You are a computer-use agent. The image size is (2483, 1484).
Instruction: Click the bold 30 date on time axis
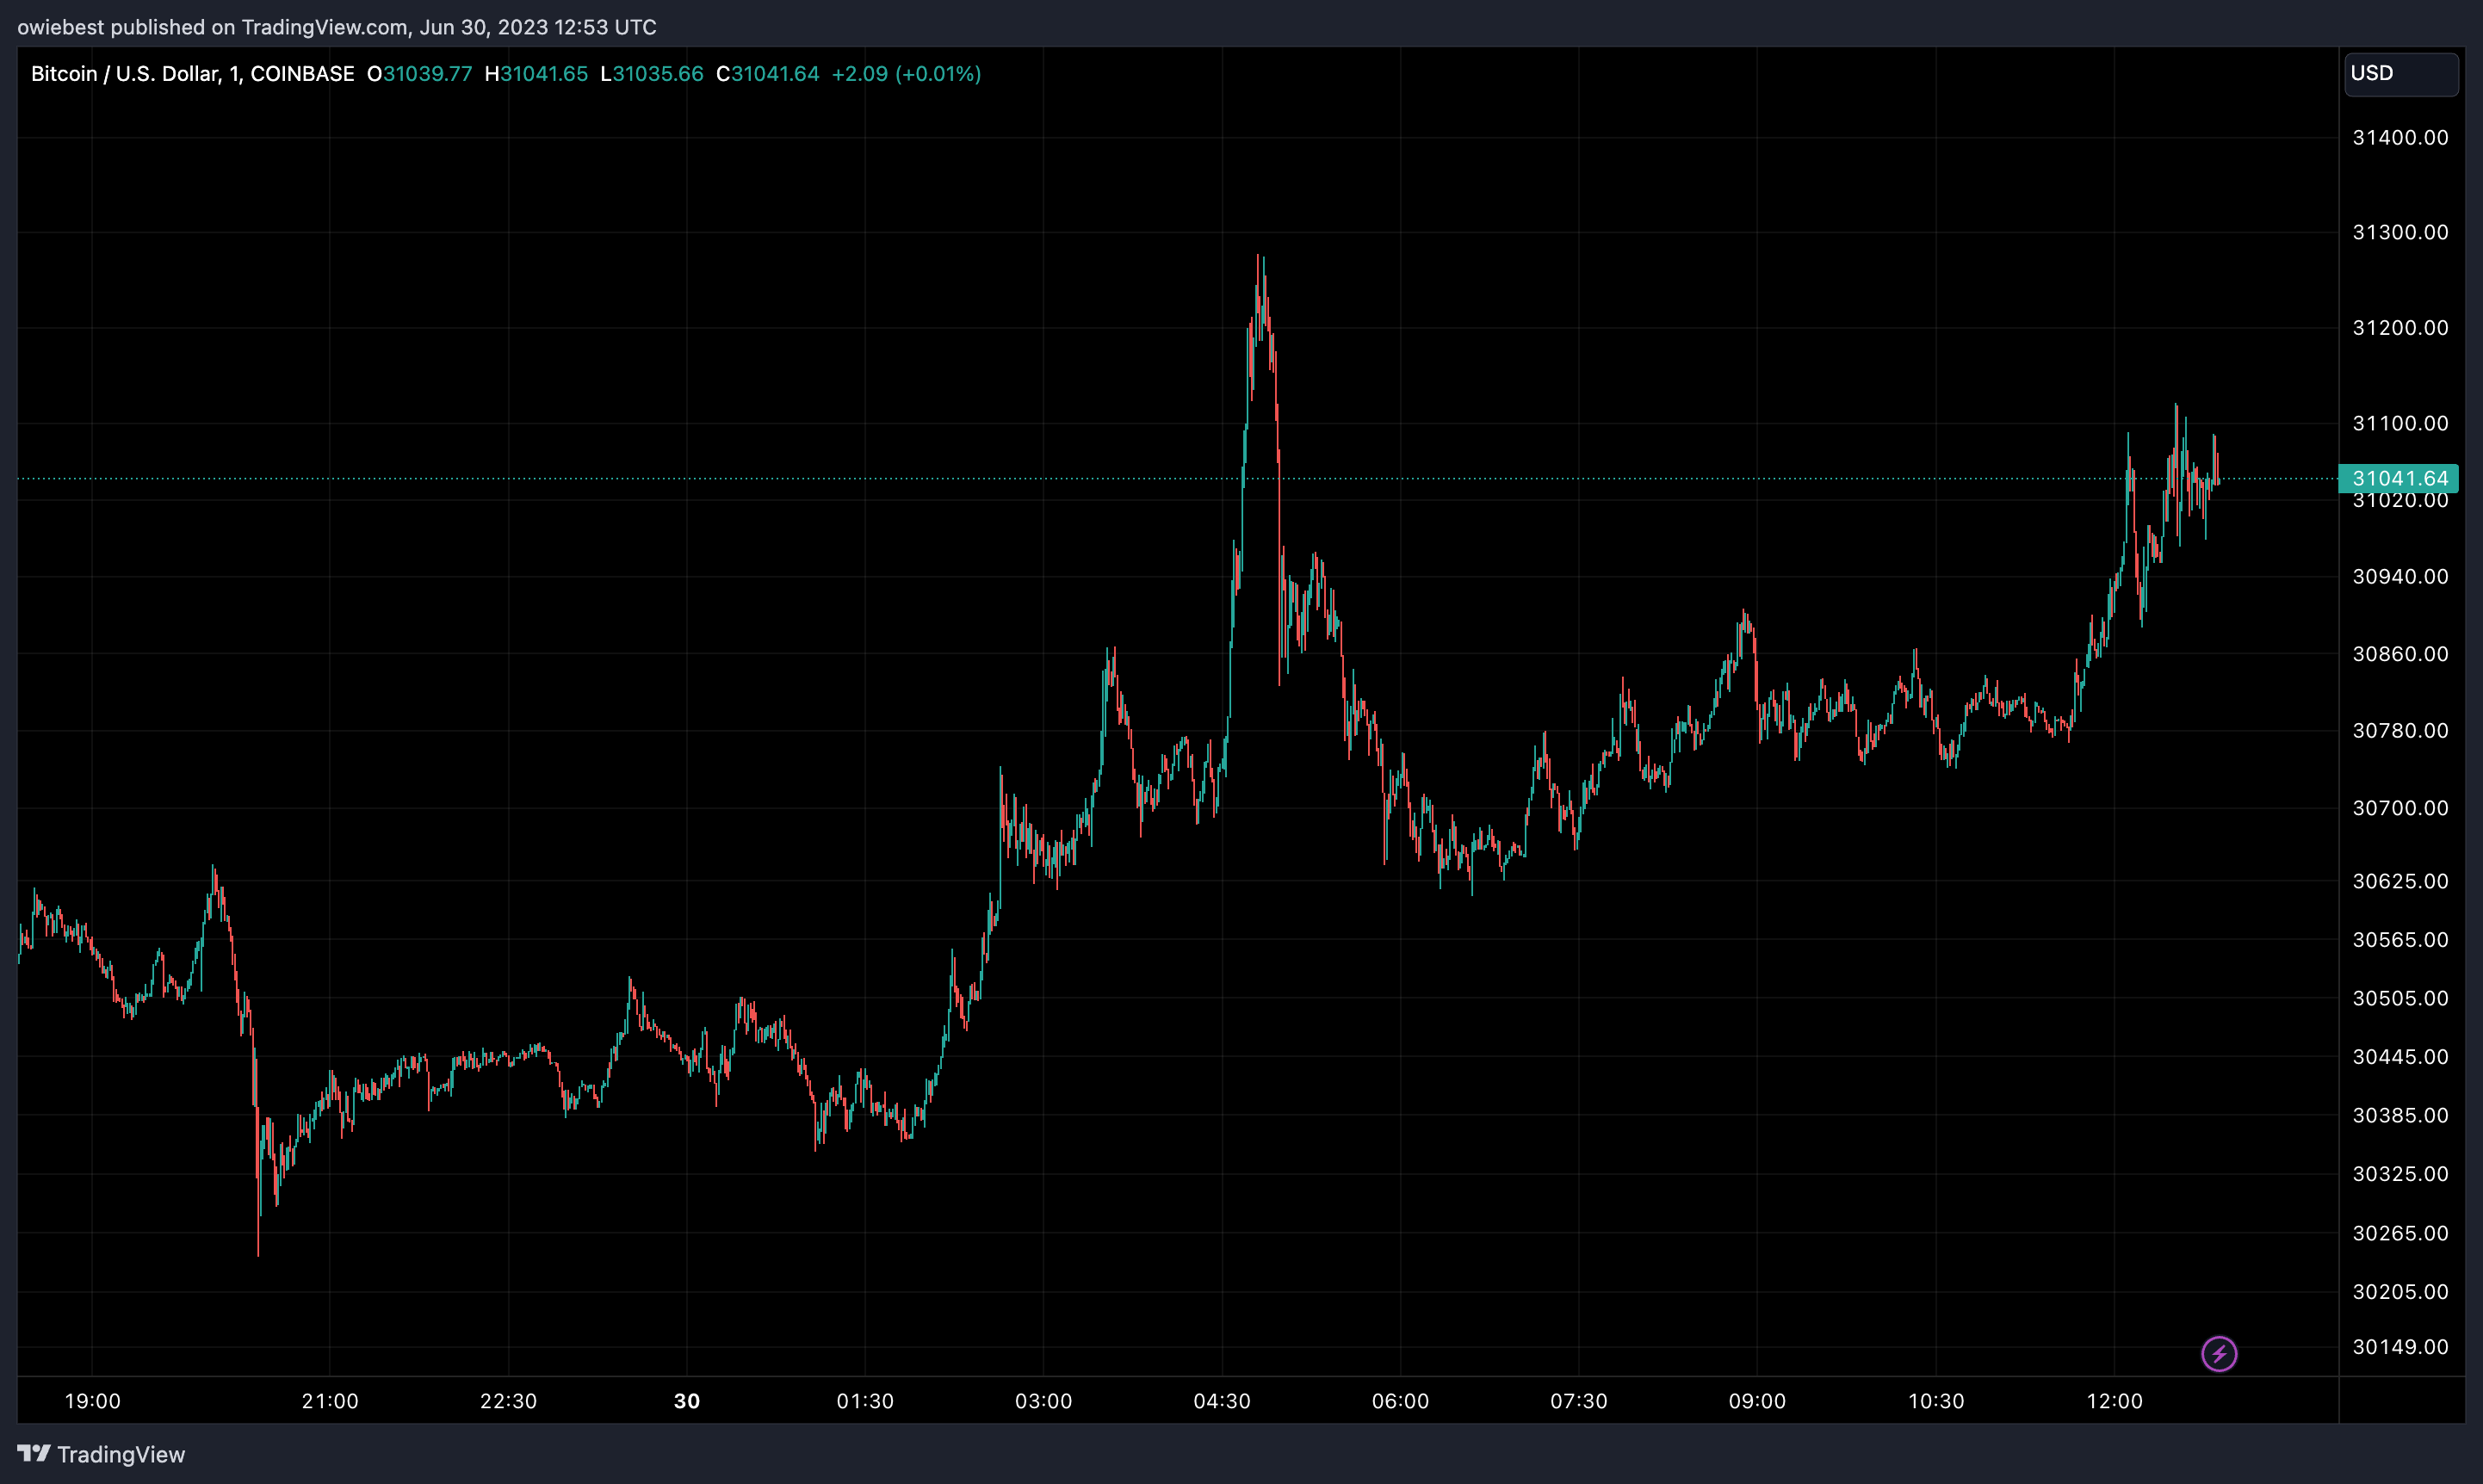pos(687,1401)
